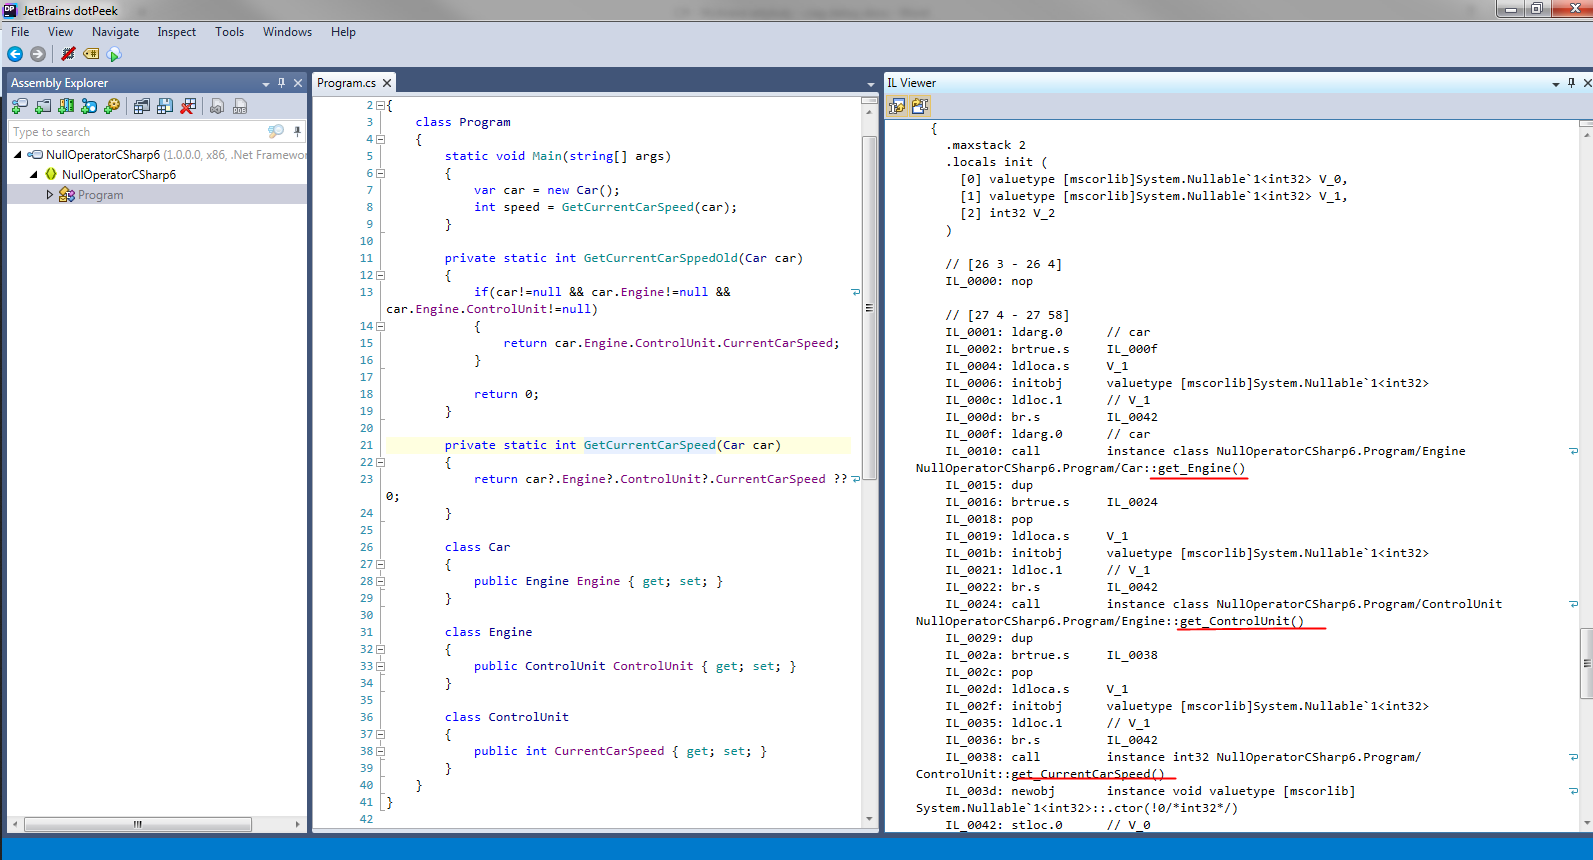Click the Open from NuGet icon
Image resolution: width=1593 pixels, height=860 pixels.
coord(89,106)
